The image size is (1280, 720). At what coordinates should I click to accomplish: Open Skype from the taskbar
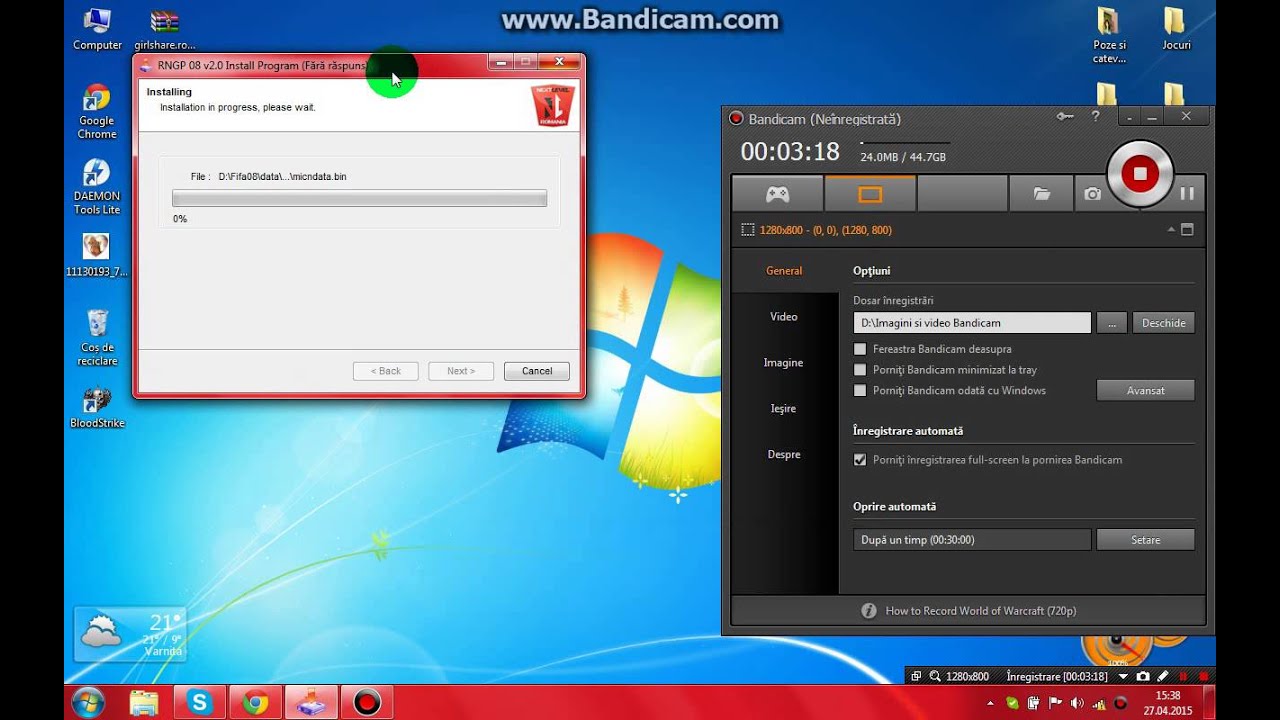coord(199,702)
